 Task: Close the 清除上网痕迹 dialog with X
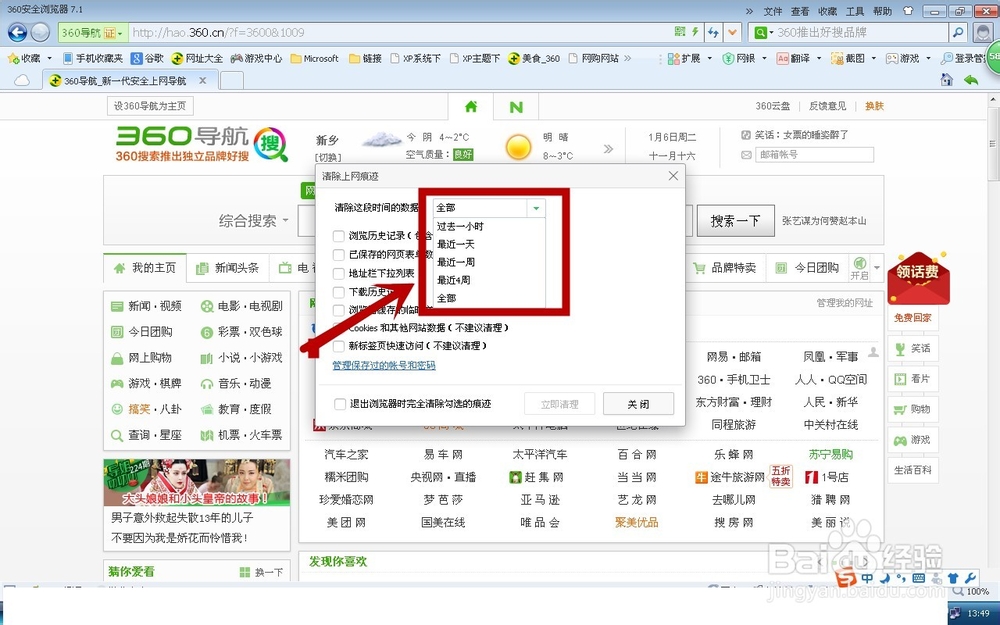coord(673,175)
